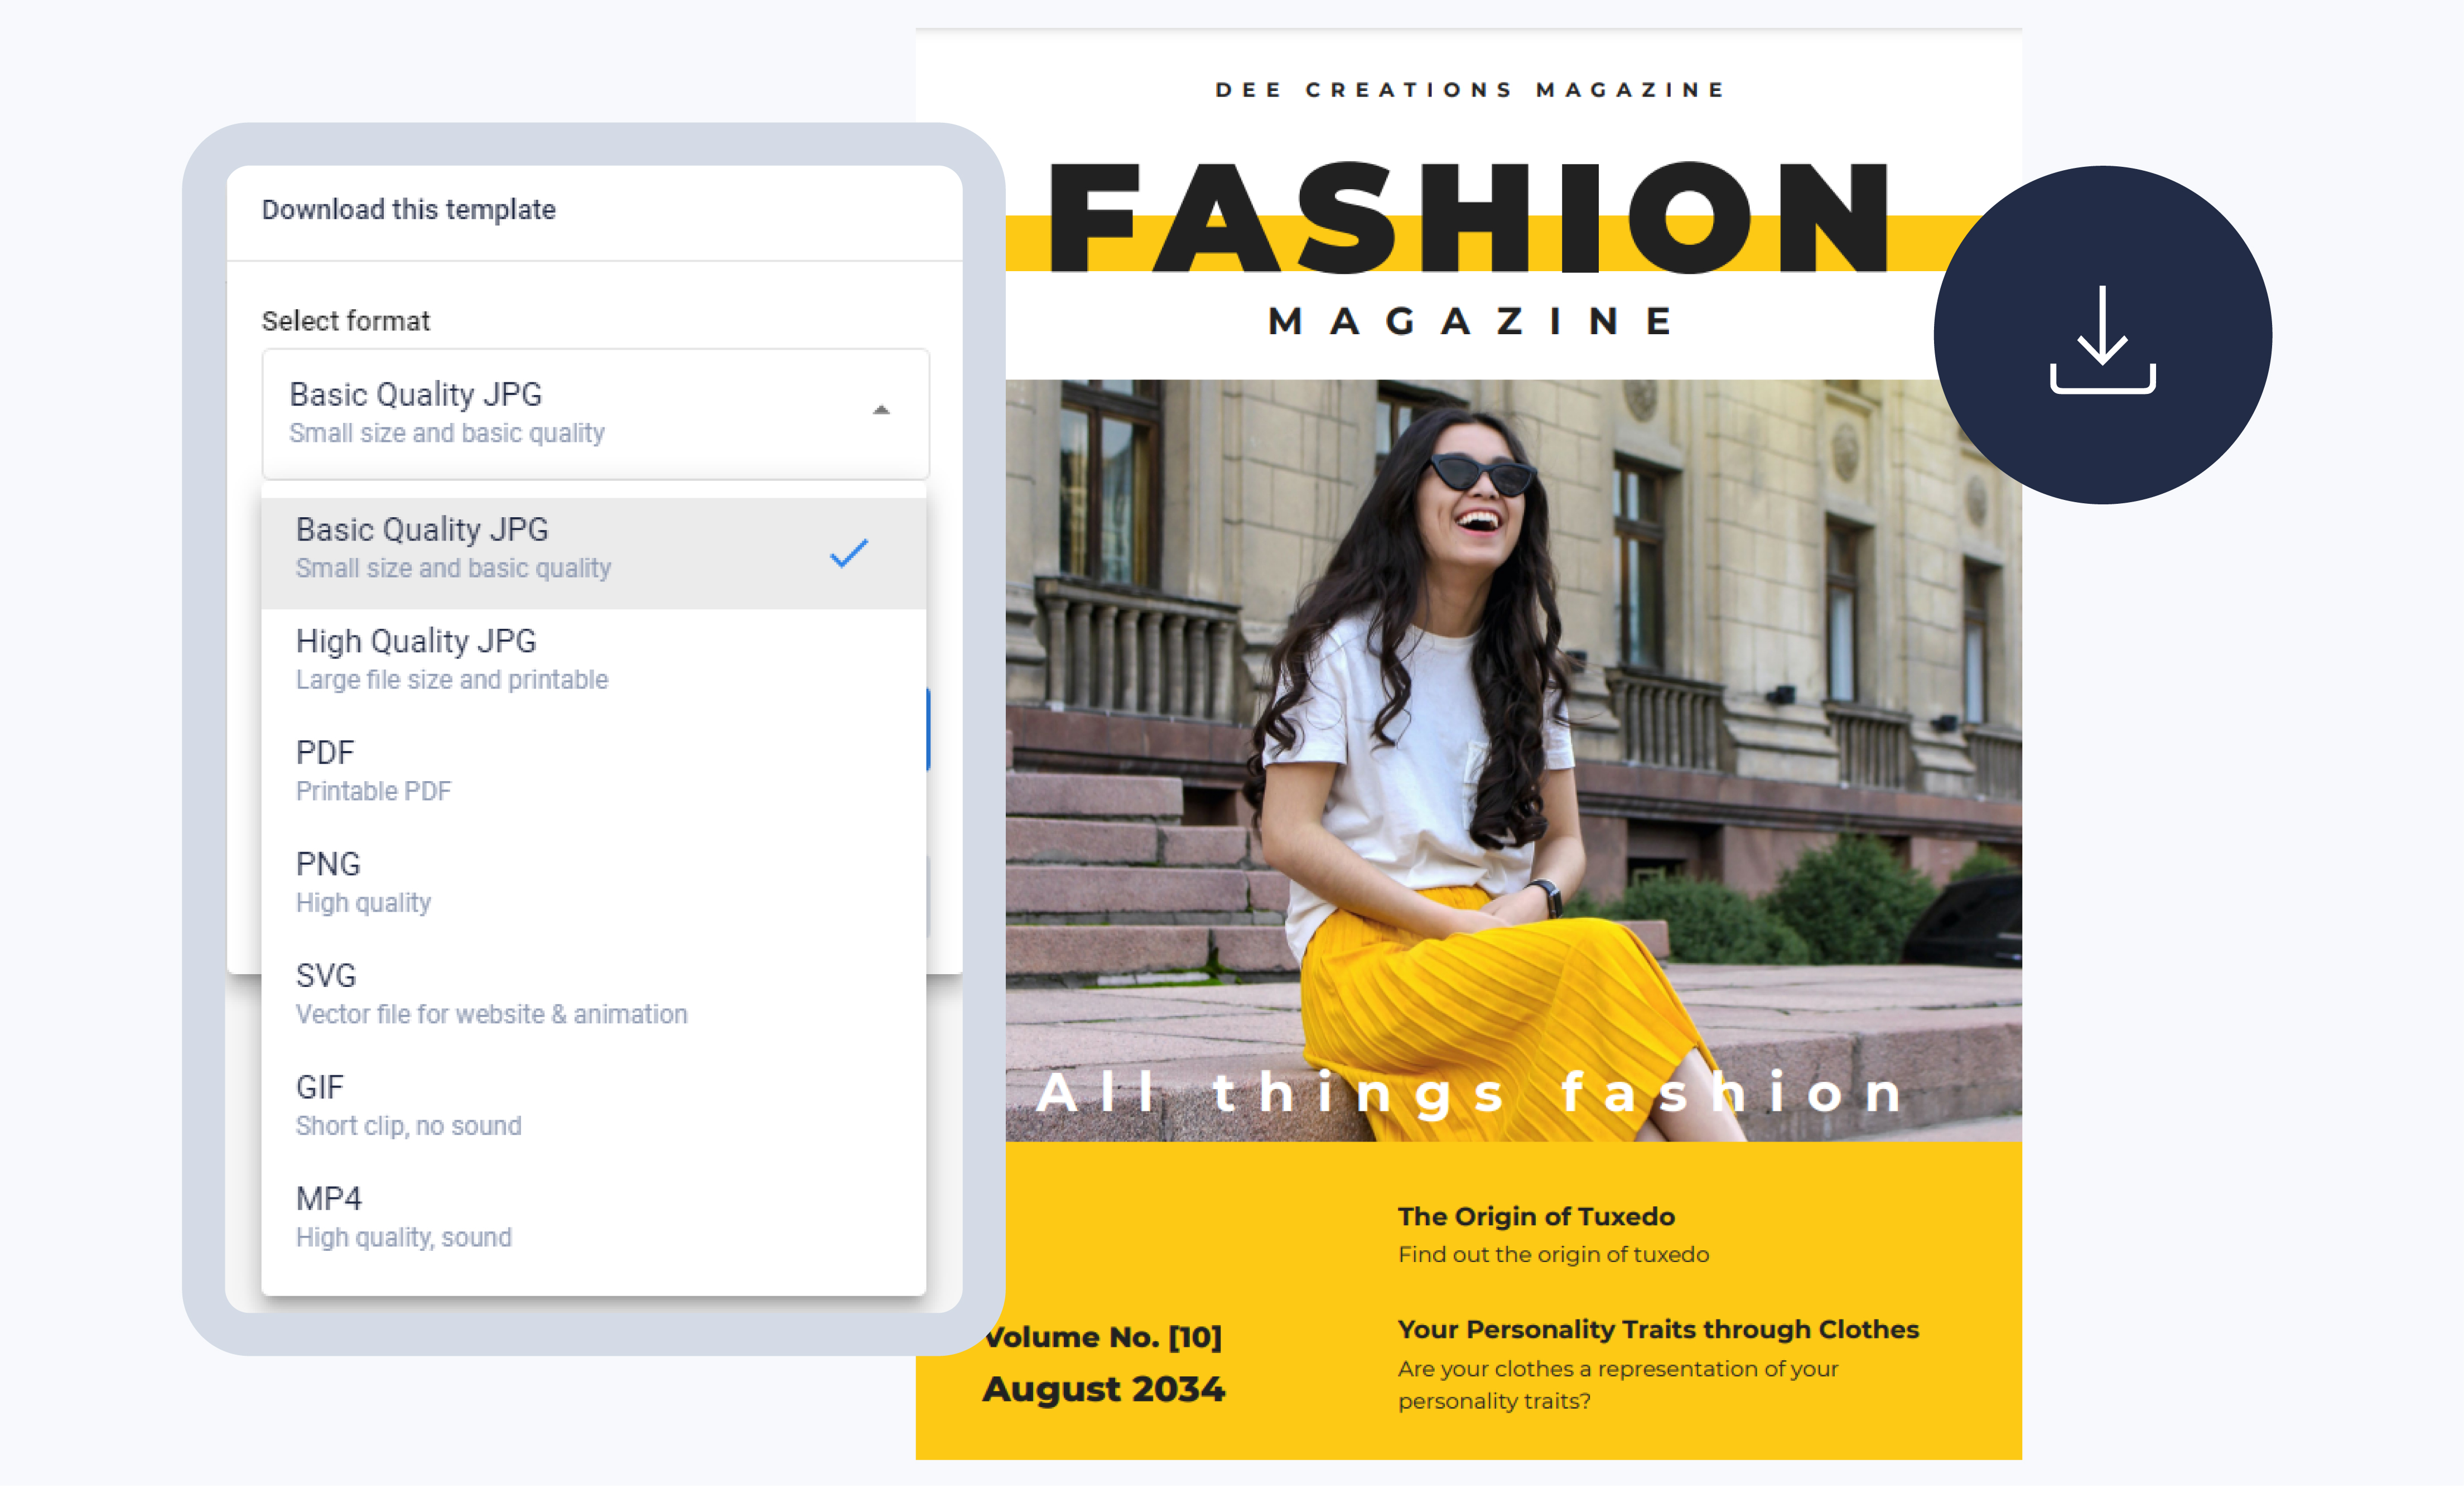The image size is (2464, 1488).
Task: Click the 'Select format' label
Action: [x=346, y=321]
